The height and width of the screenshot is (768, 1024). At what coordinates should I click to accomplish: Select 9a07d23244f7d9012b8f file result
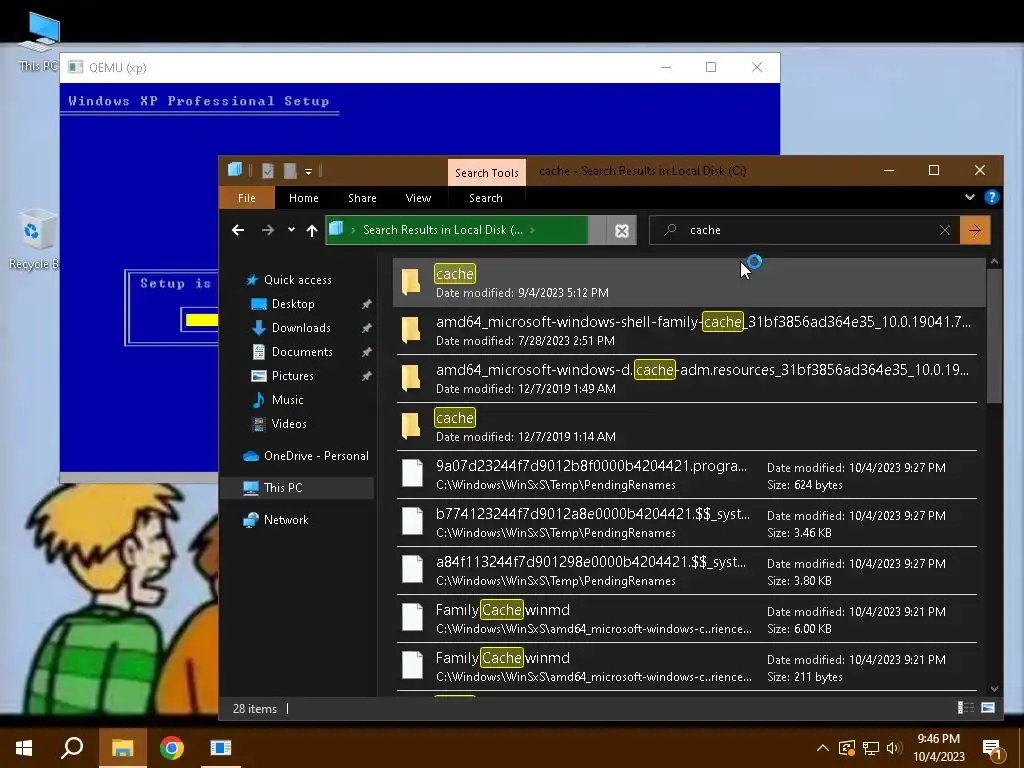click(687, 475)
